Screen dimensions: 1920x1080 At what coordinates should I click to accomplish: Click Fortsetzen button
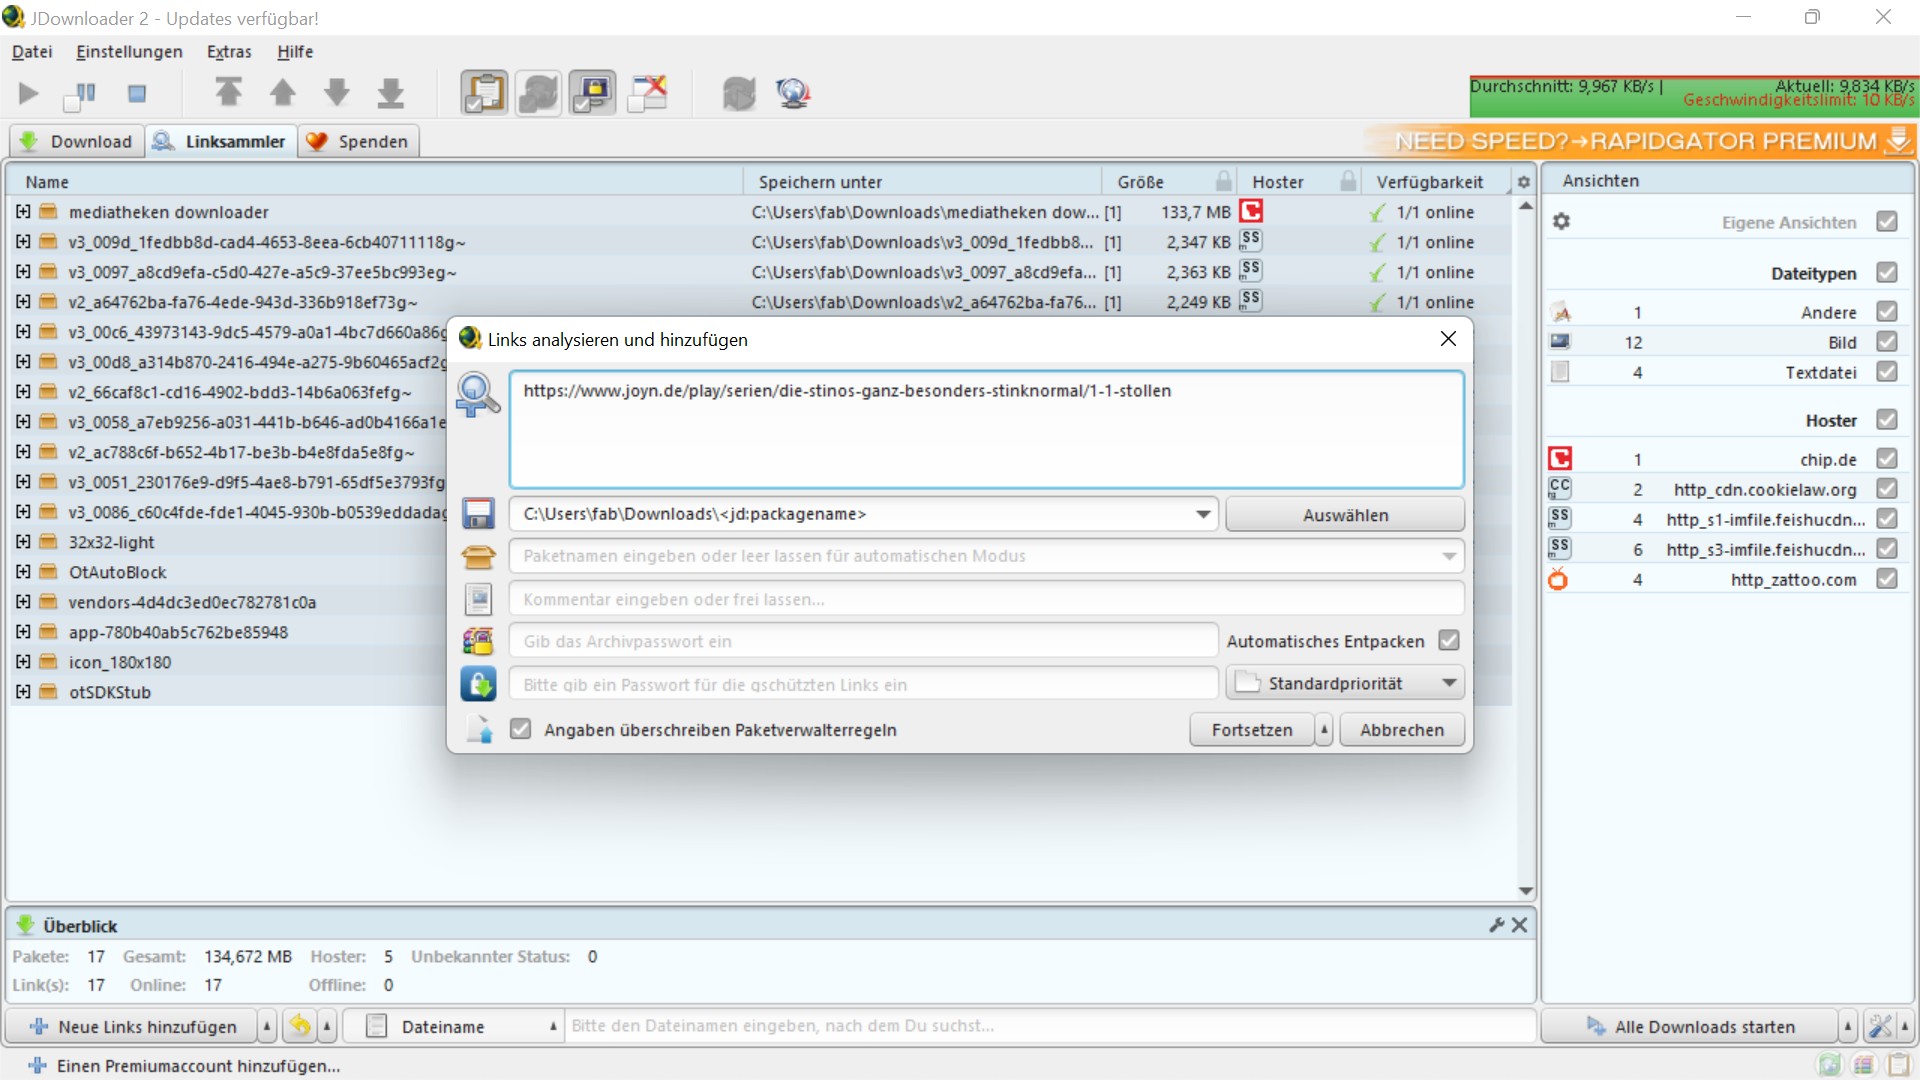pyautogui.click(x=1252, y=730)
